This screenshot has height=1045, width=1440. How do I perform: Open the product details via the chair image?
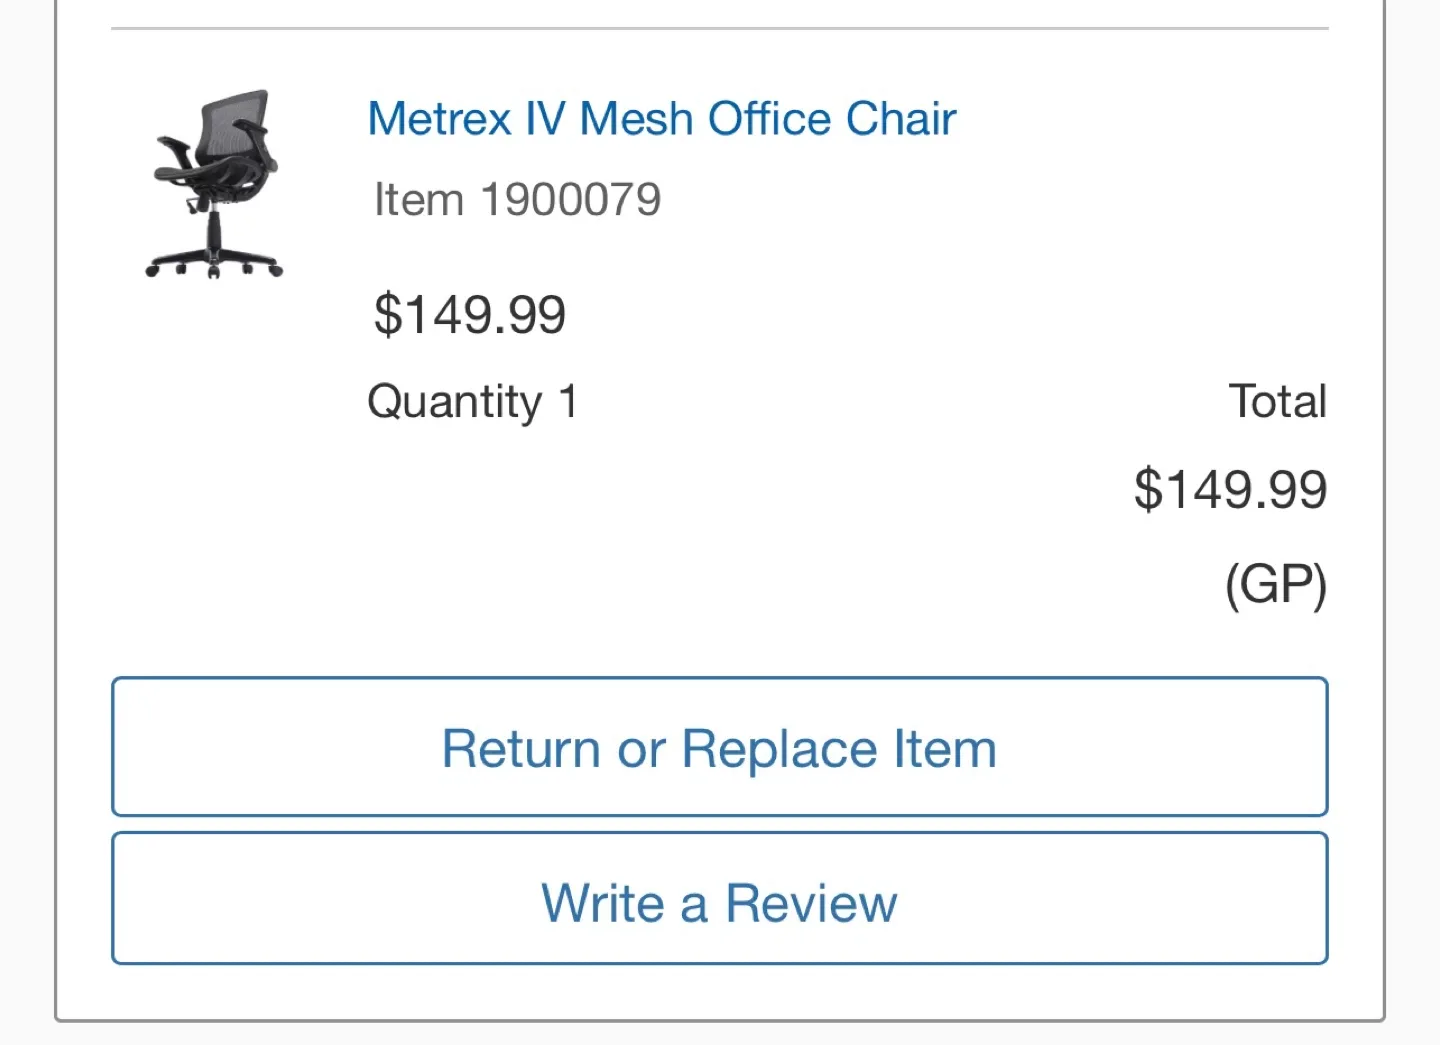tap(213, 184)
